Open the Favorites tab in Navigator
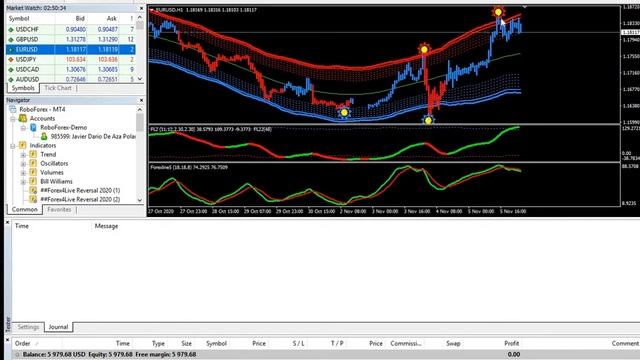The width and height of the screenshot is (640, 360). point(59,209)
